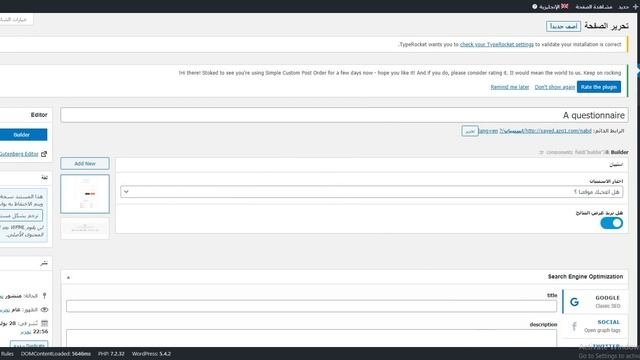Open the Gutenberg Editor link
640x360 pixels.
click(19, 154)
